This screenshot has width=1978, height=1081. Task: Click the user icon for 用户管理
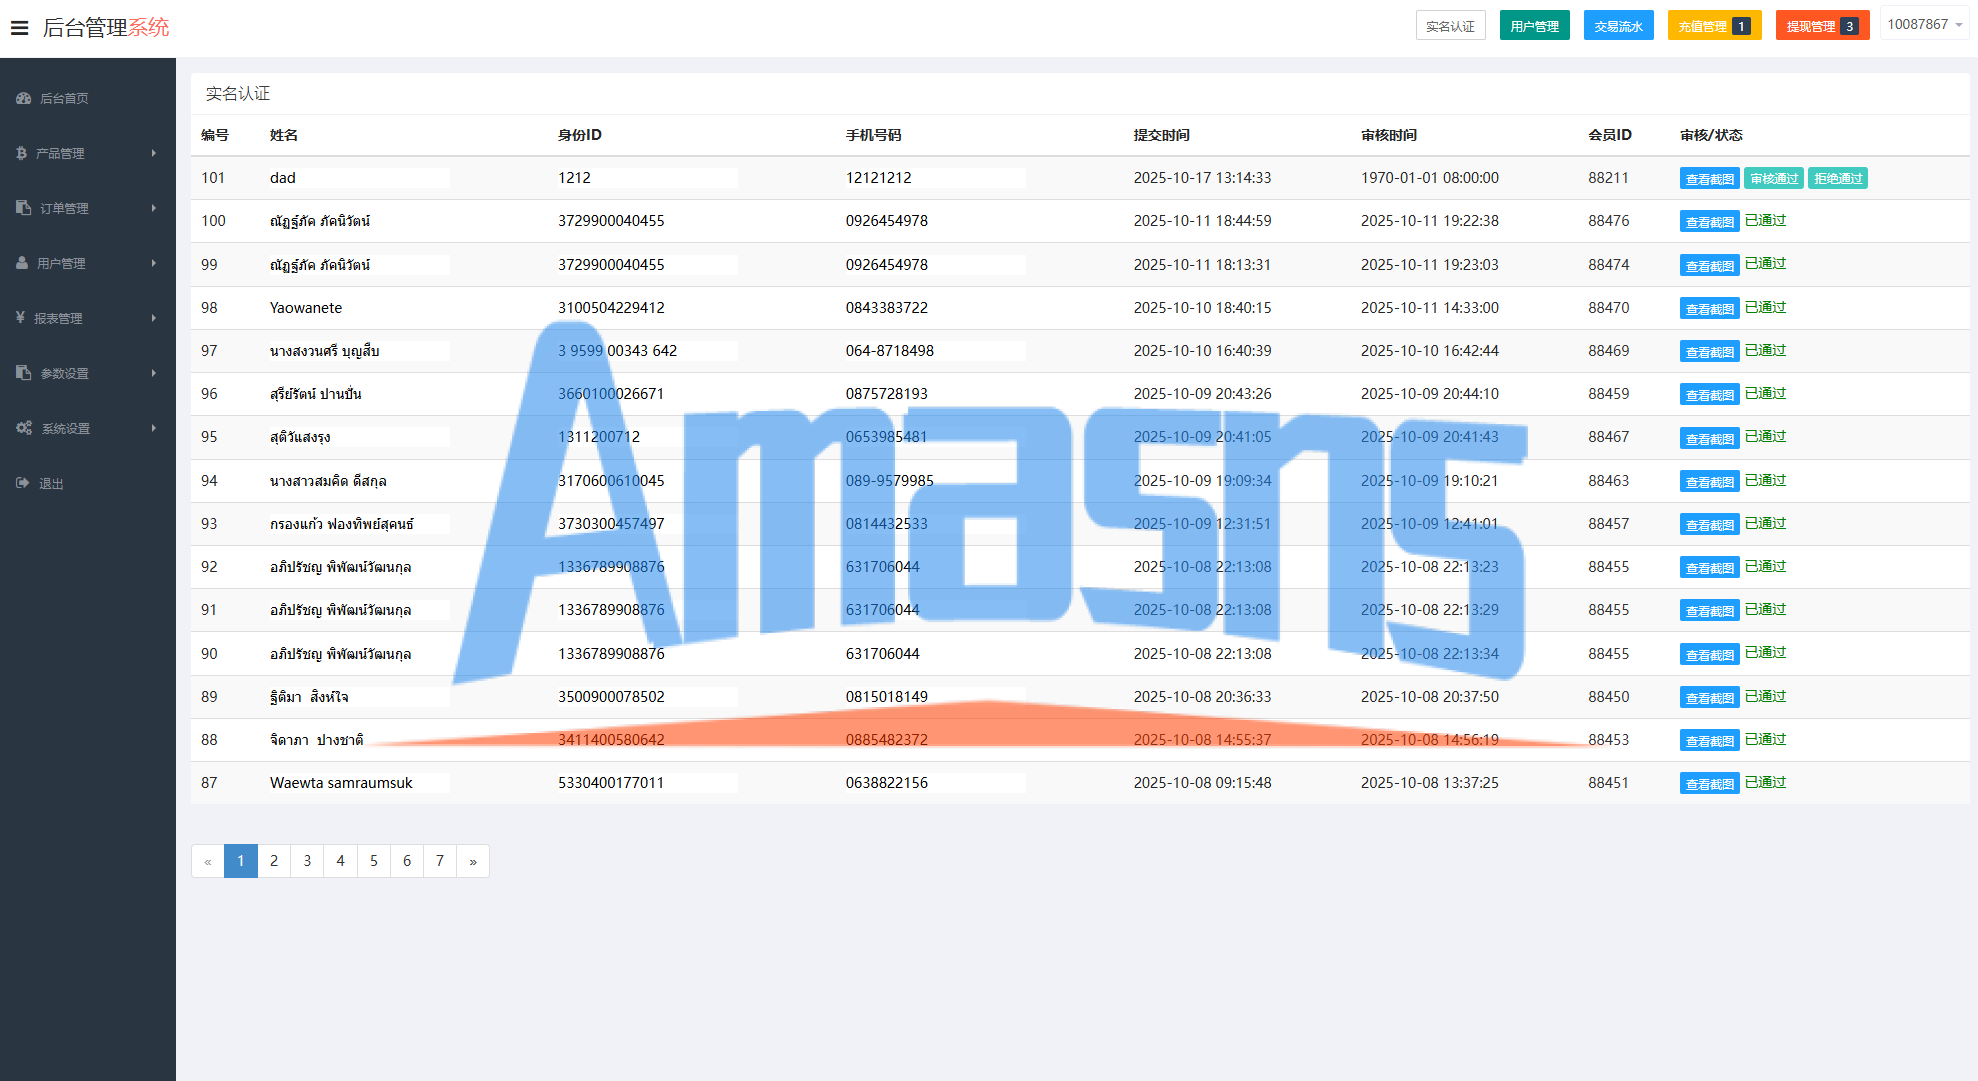(22, 263)
